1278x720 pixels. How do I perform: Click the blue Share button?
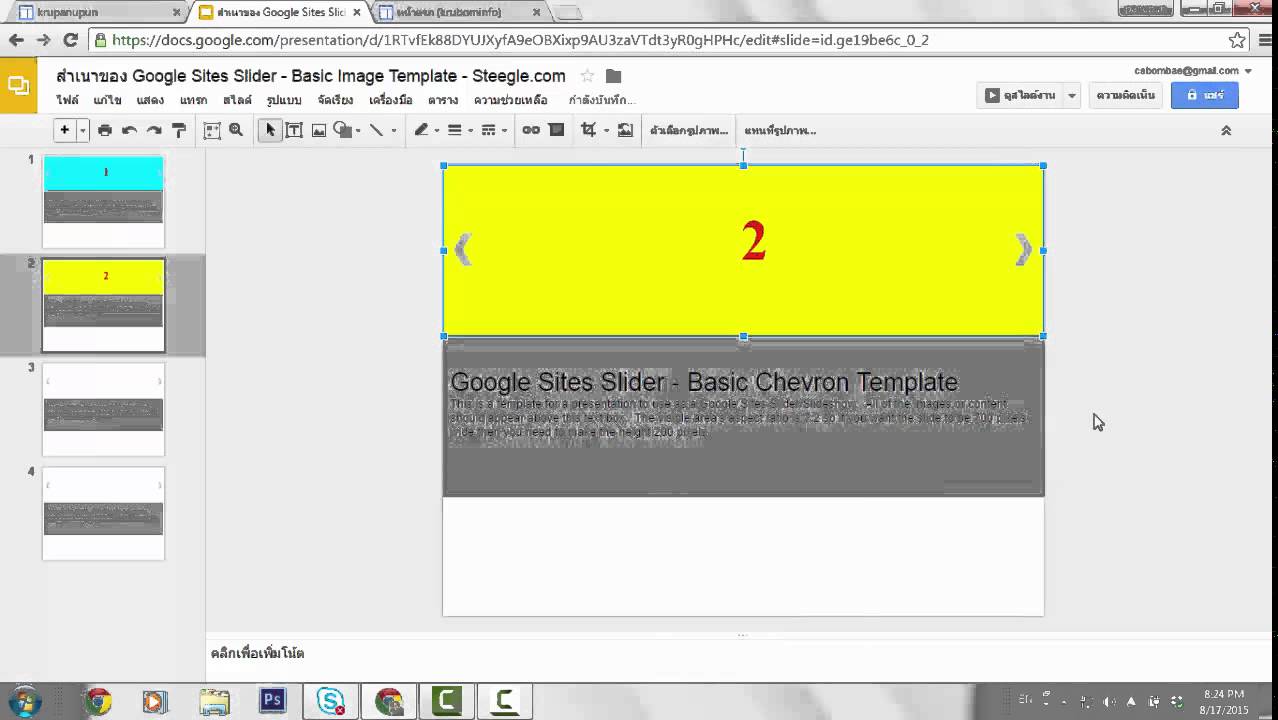(x=1205, y=95)
